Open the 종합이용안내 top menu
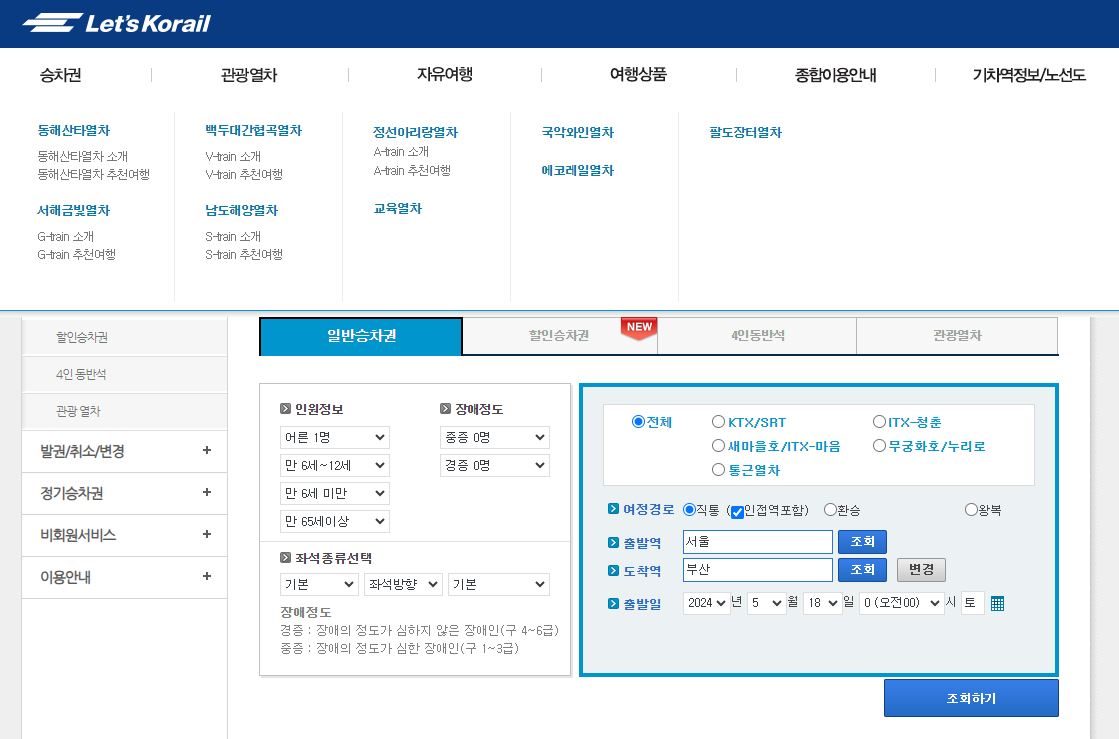This screenshot has width=1119, height=739. [x=836, y=75]
